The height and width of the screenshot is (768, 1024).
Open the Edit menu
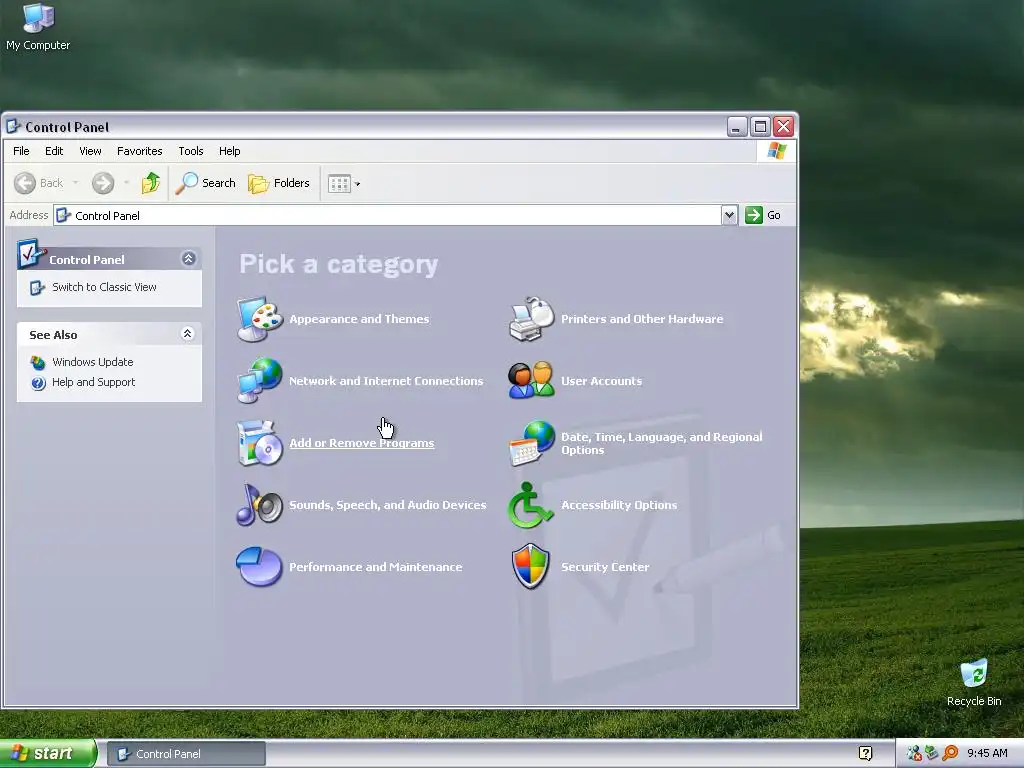54,151
